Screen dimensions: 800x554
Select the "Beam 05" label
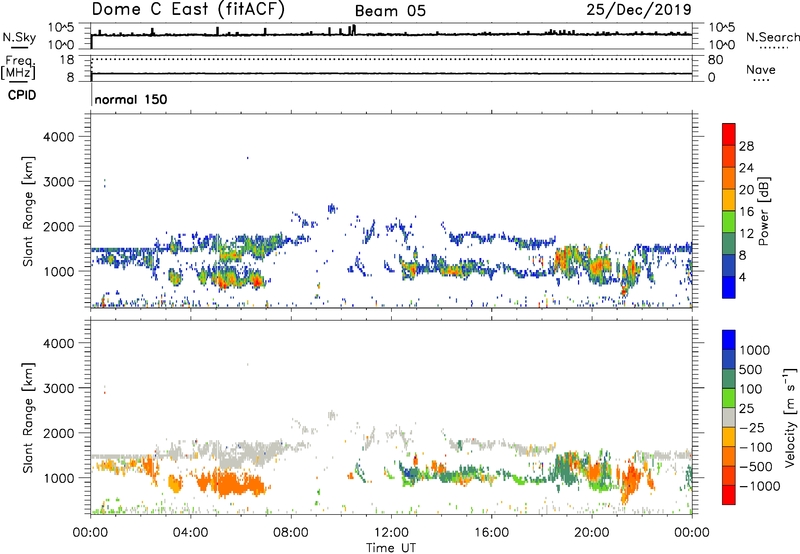pos(390,11)
